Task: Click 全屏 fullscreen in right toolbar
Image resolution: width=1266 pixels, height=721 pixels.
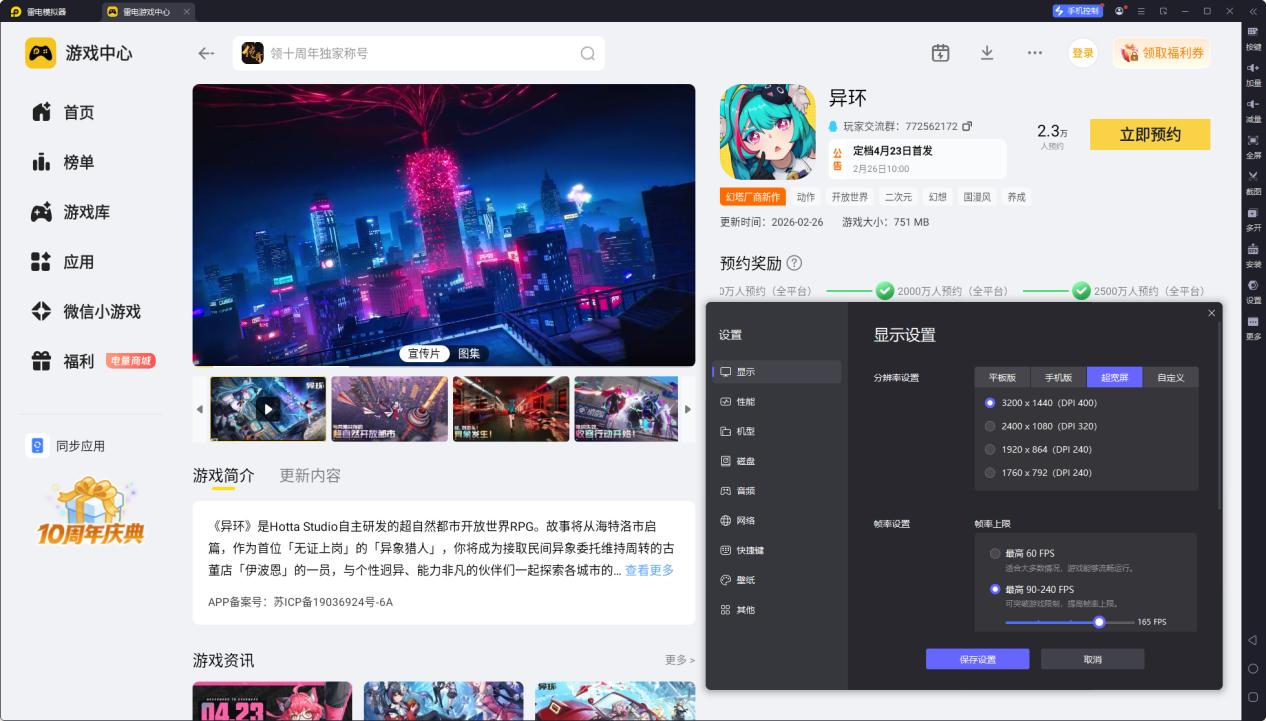Action: click(x=1253, y=146)
